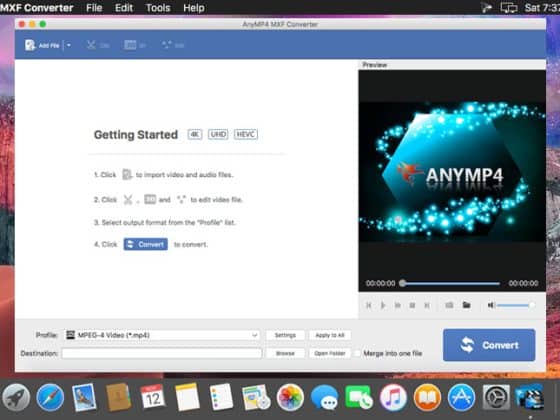Open the Add File dropdown arrow

[69, 45]
